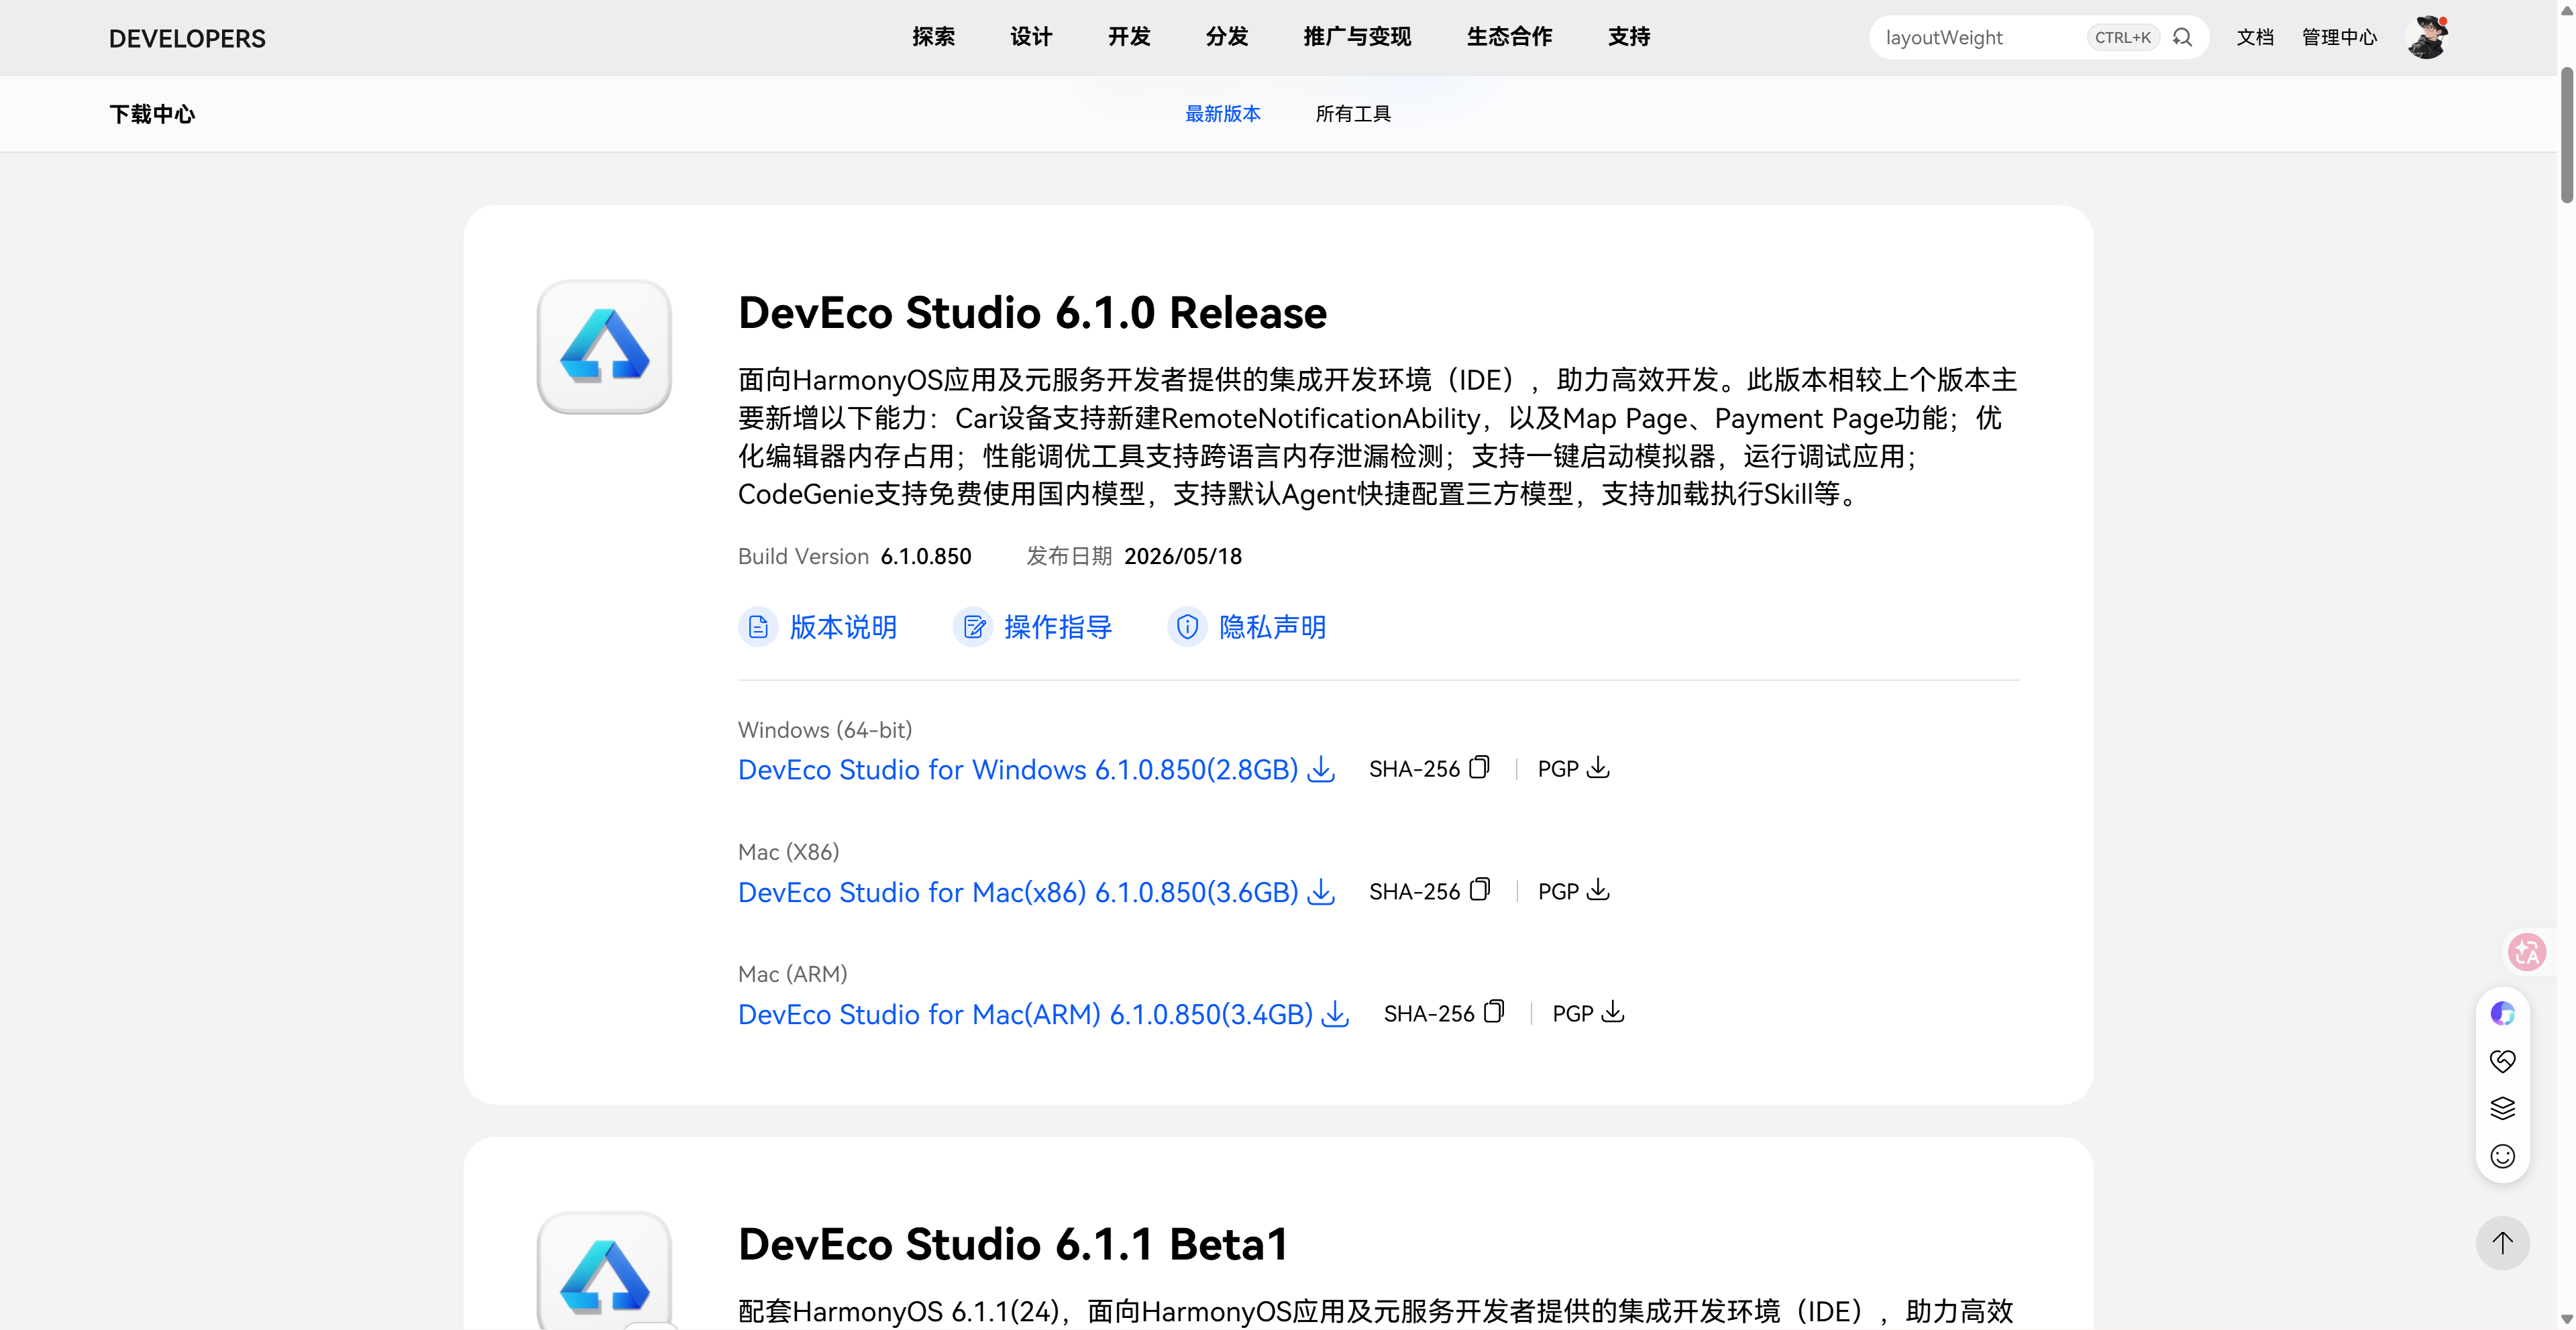
Task: Click the 操作指导 edit icon
Action: [973, 627]
